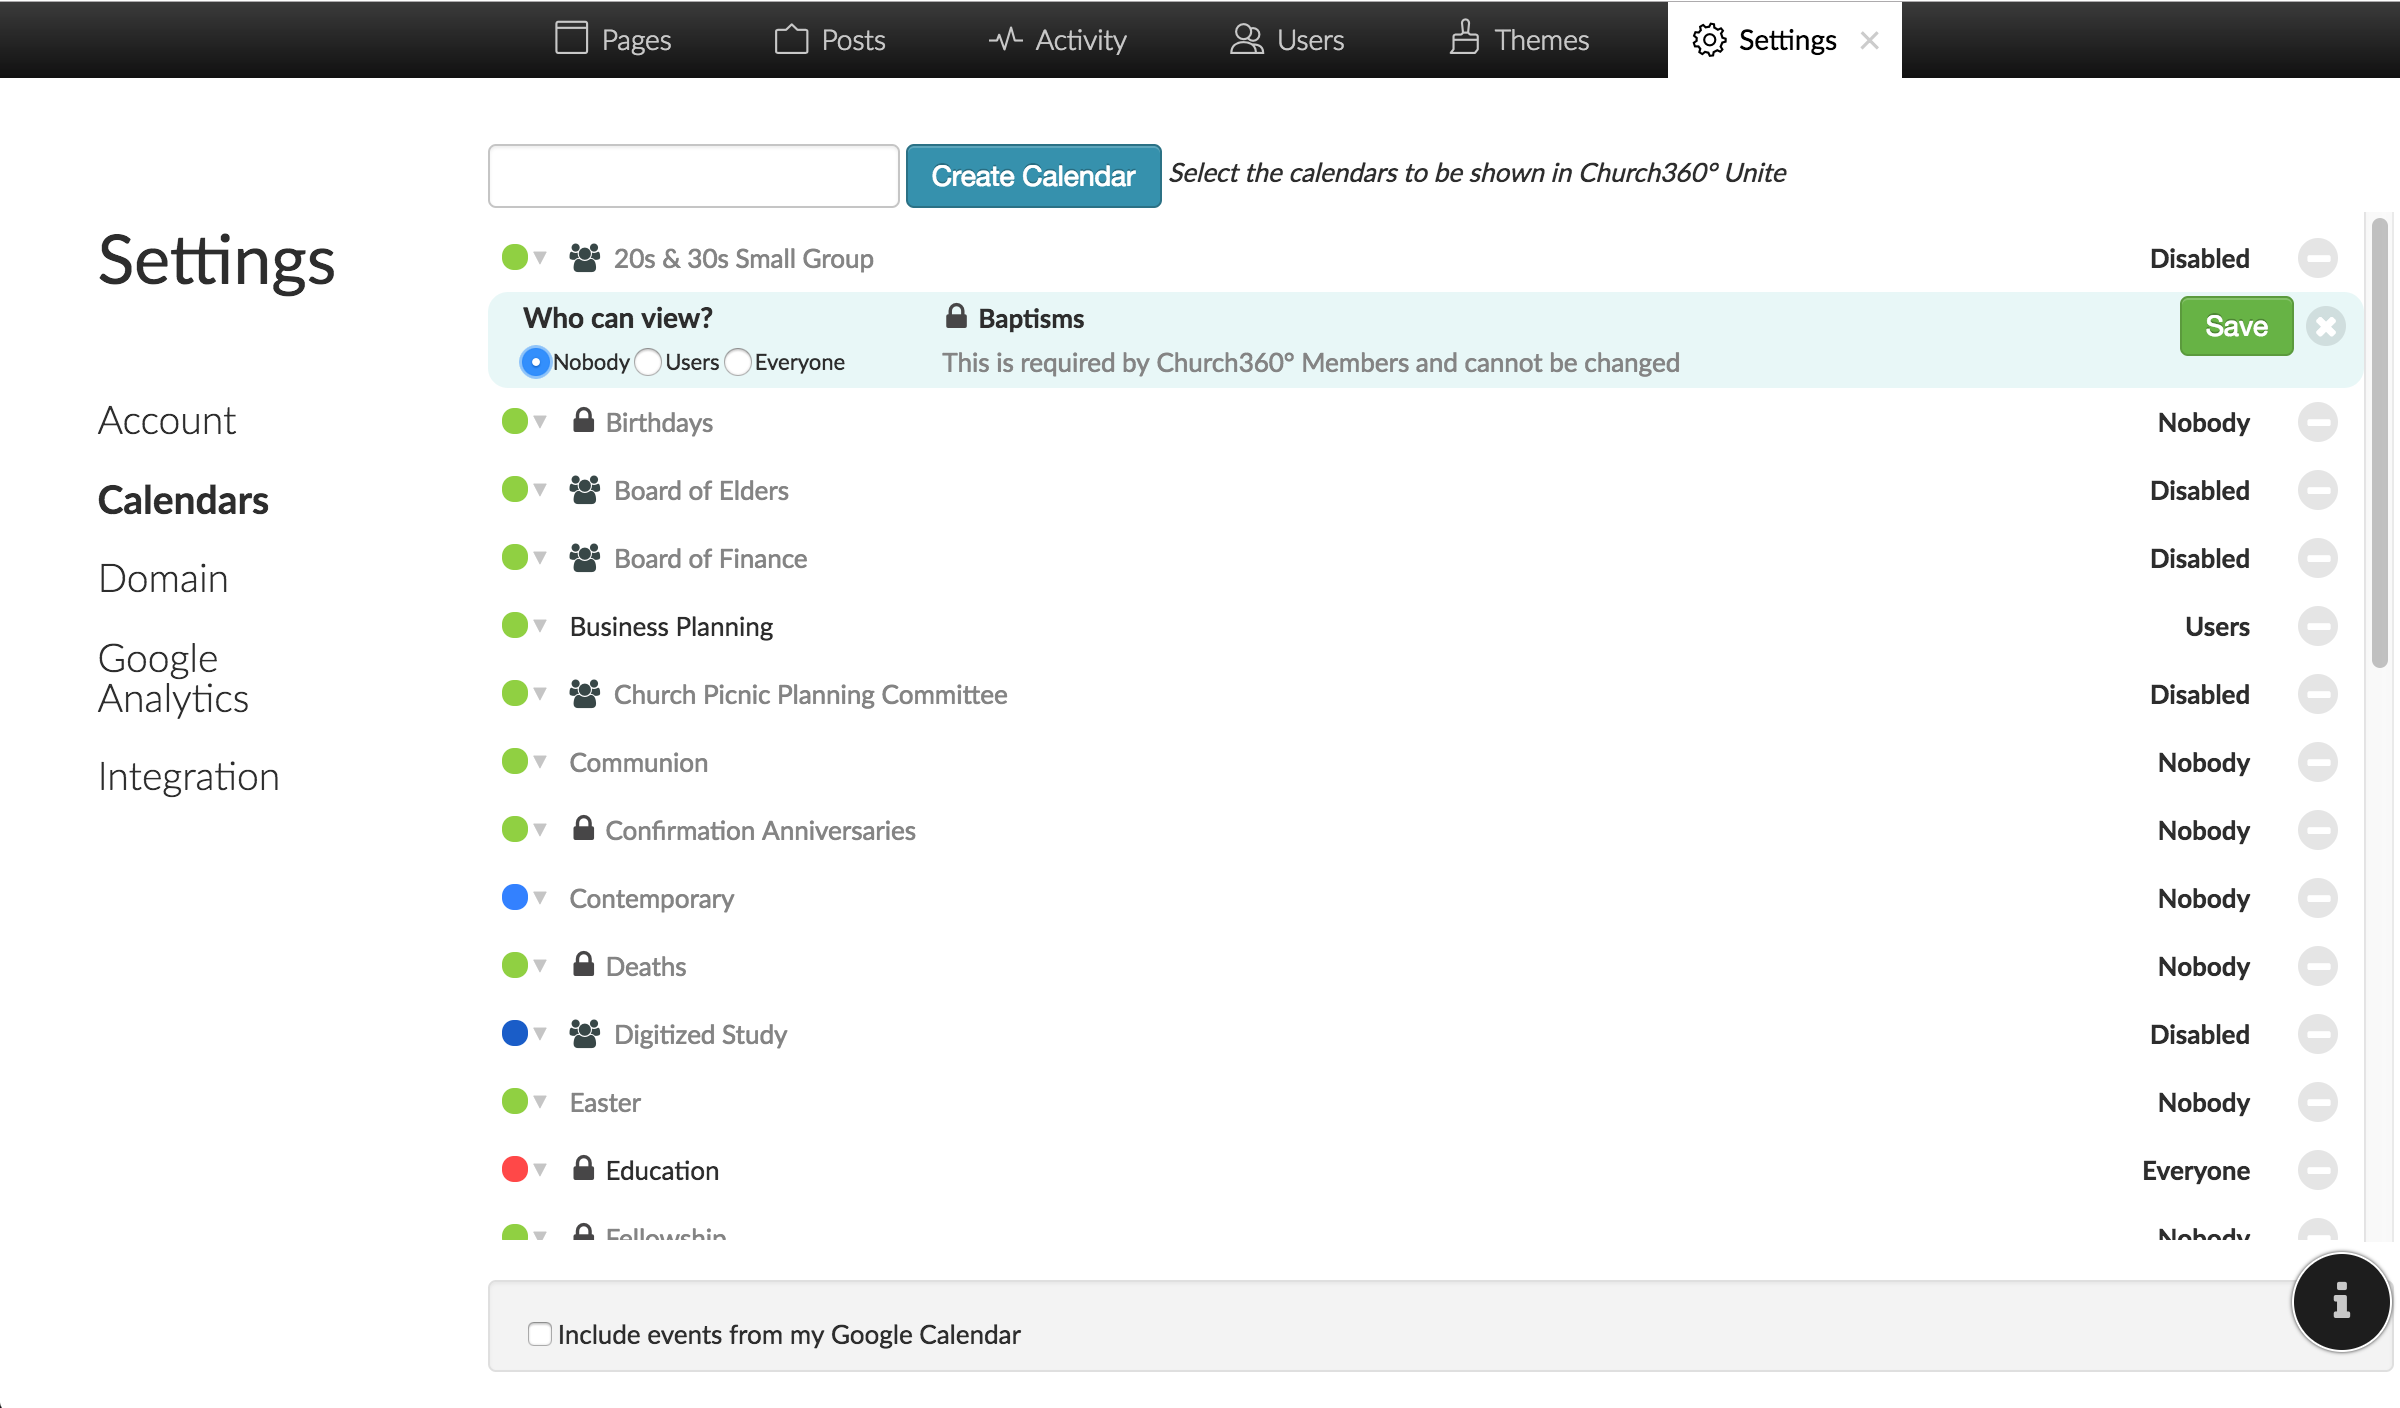The height and width of the screenshot is (1408, 2400).
Task: Expand the Communion calendar options
Action: [540, 762]
